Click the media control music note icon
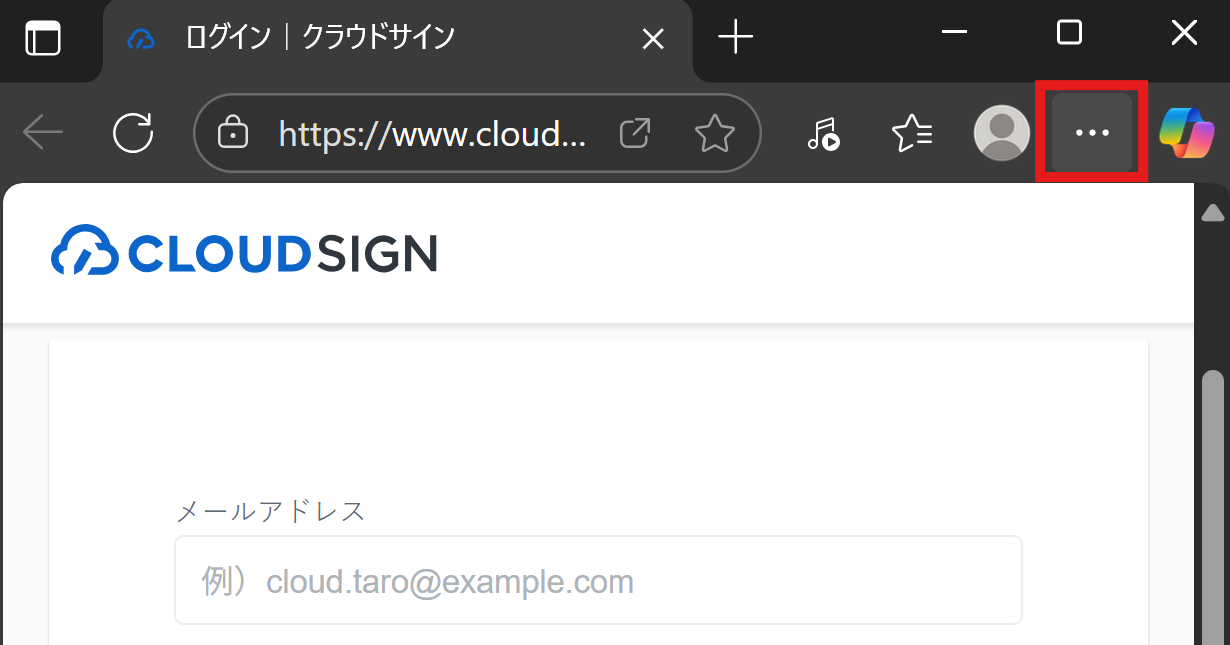 [823, 133]
